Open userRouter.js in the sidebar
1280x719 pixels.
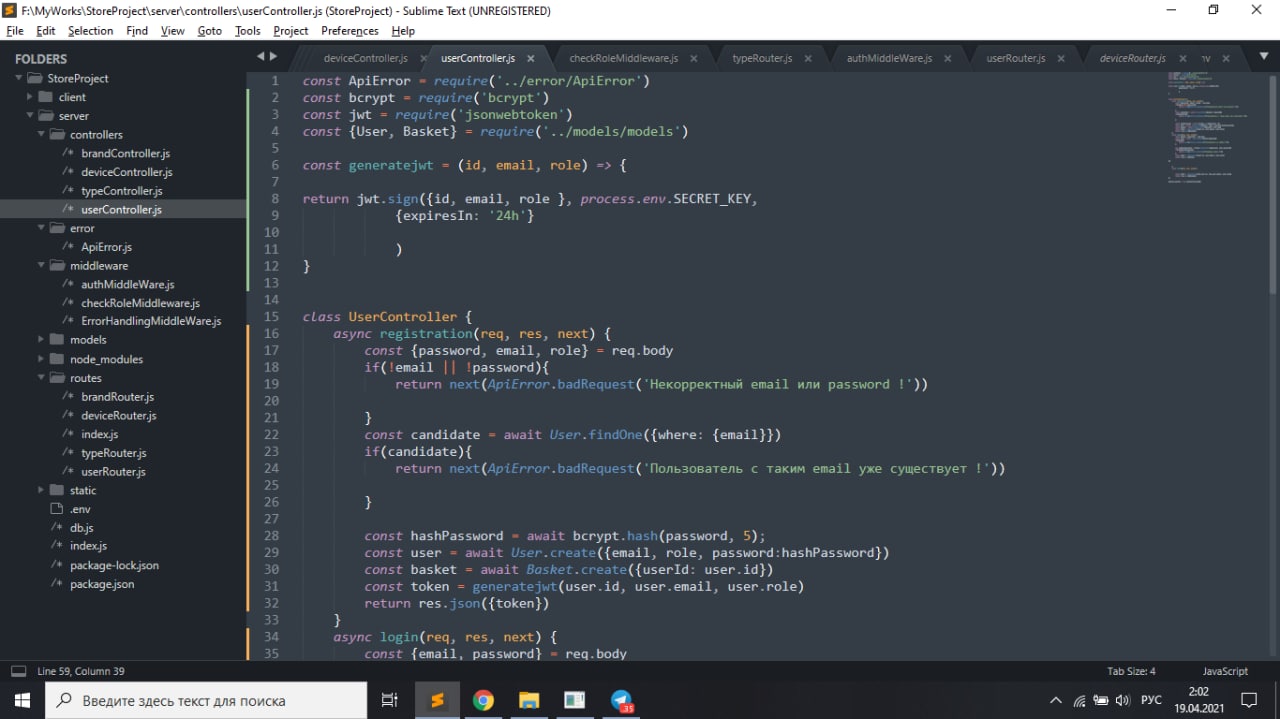pos(113,471)
